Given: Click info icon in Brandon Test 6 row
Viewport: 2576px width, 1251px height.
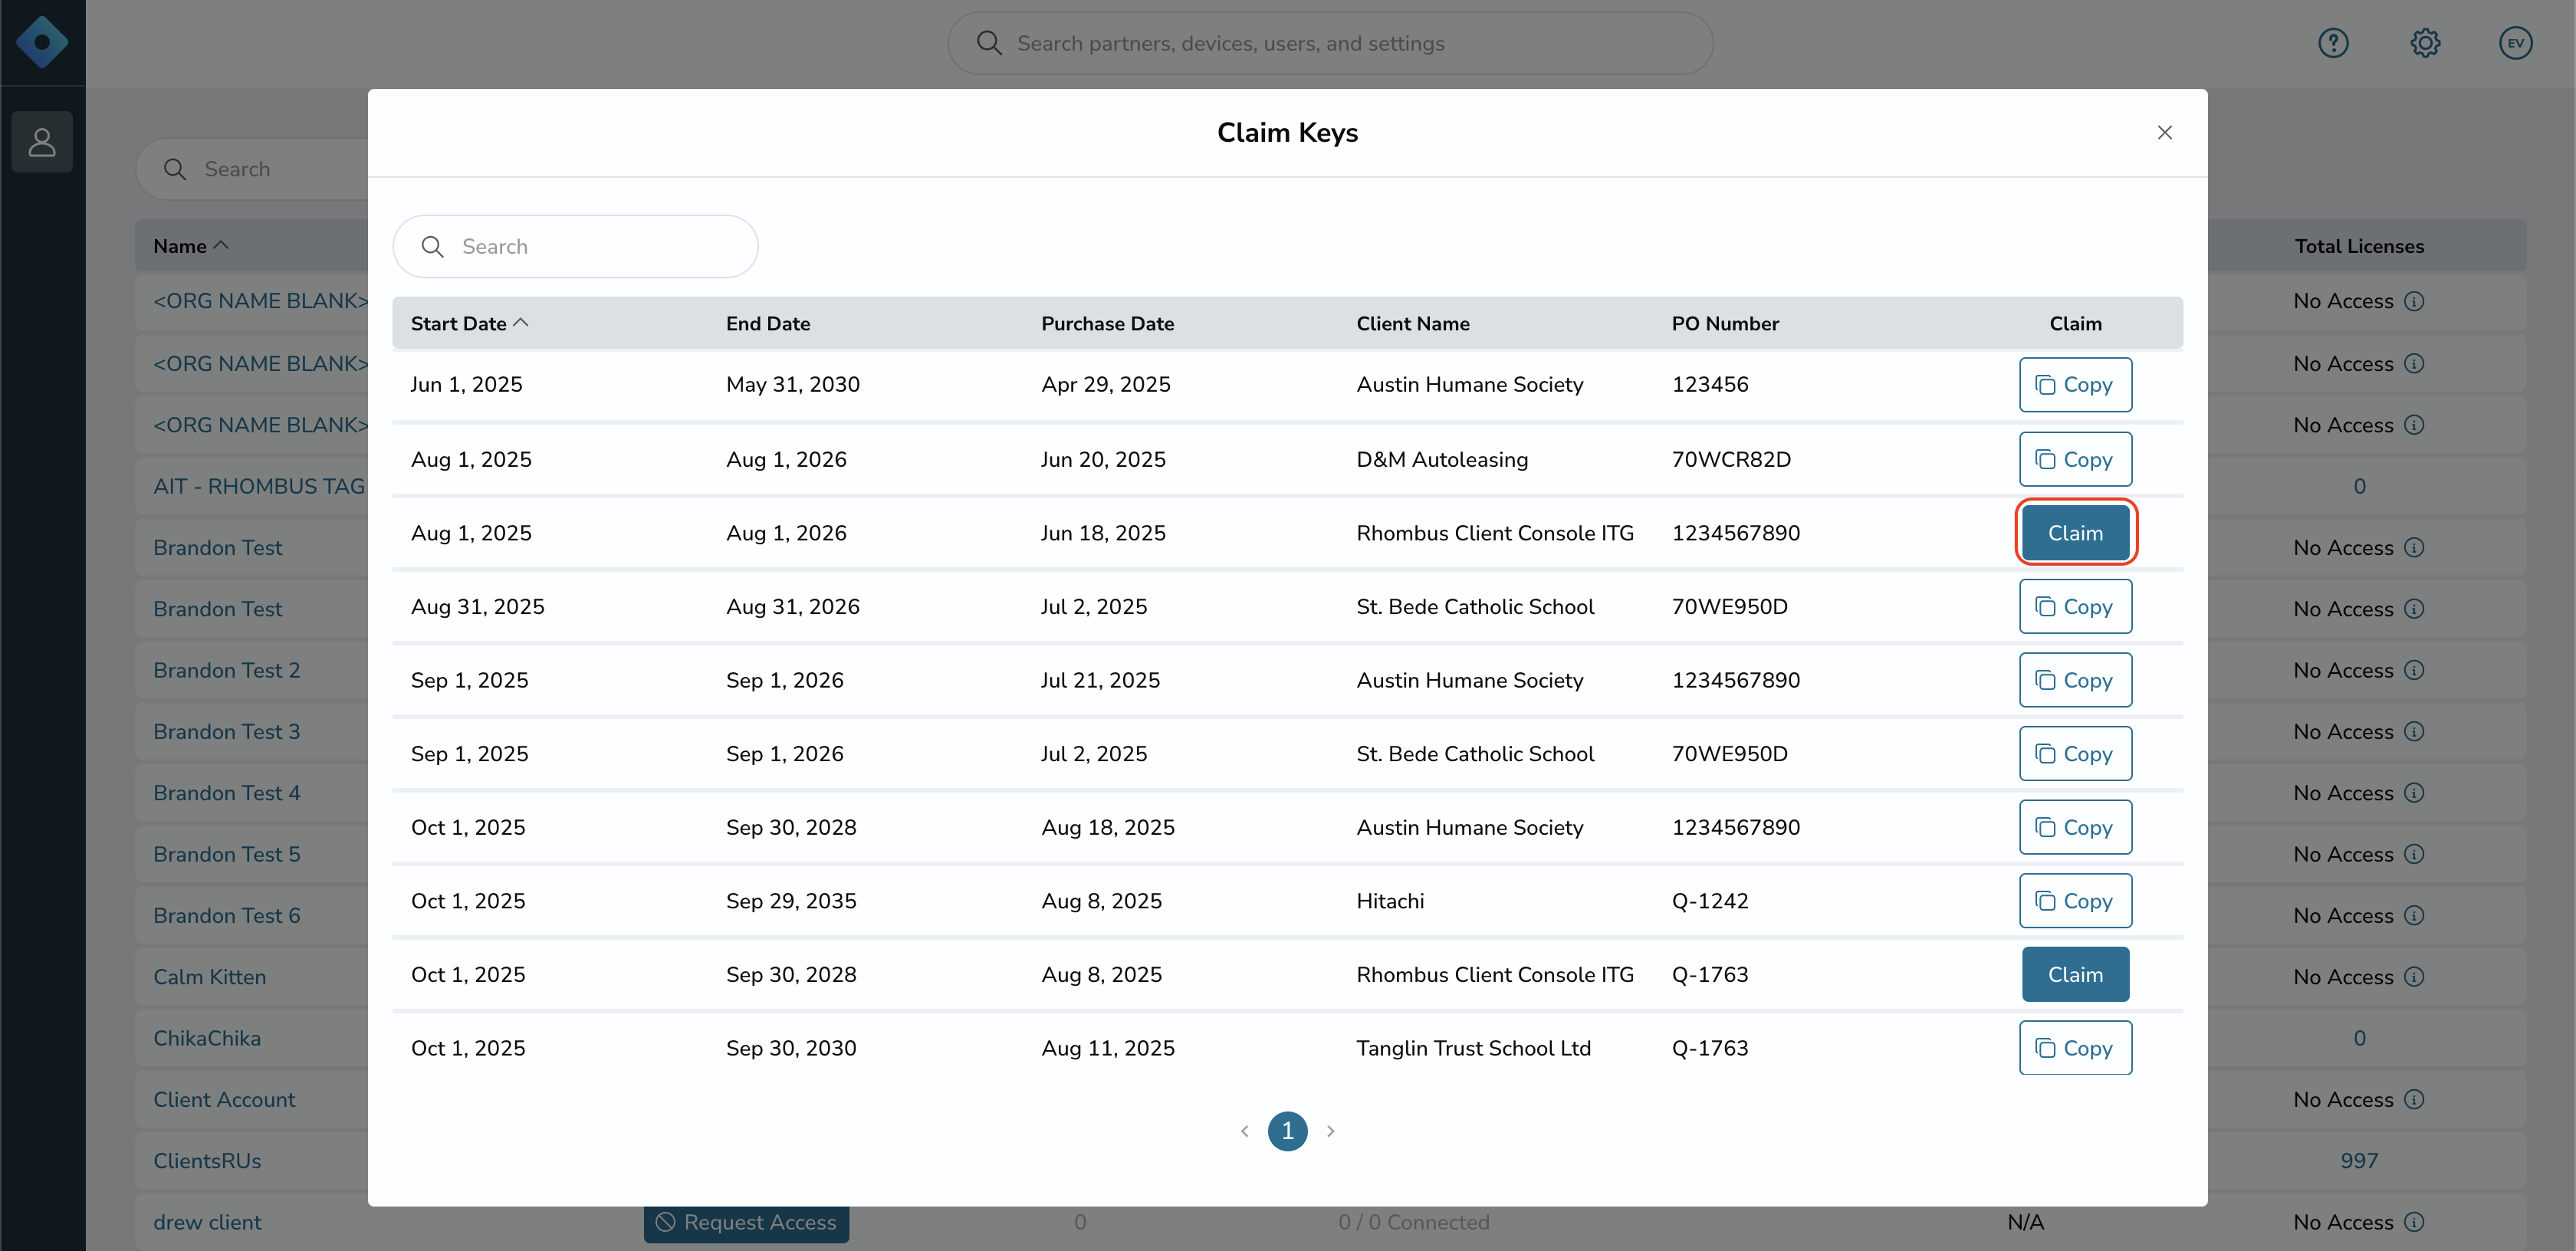Looking at the screenshot, I should [x=2414, y=915].
